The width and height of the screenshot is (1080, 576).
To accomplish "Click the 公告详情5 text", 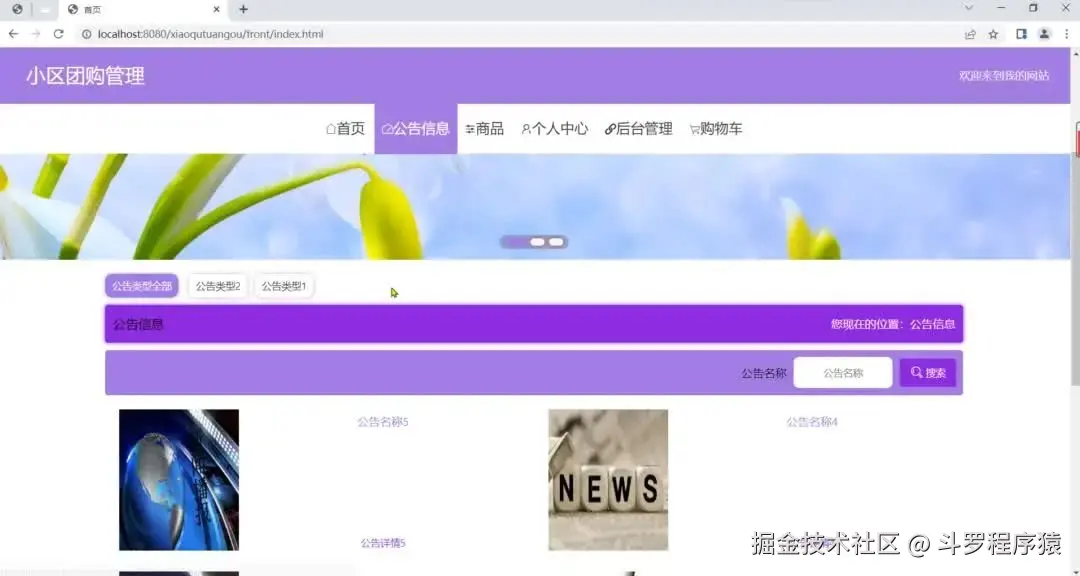I will (x=383, y=543).
